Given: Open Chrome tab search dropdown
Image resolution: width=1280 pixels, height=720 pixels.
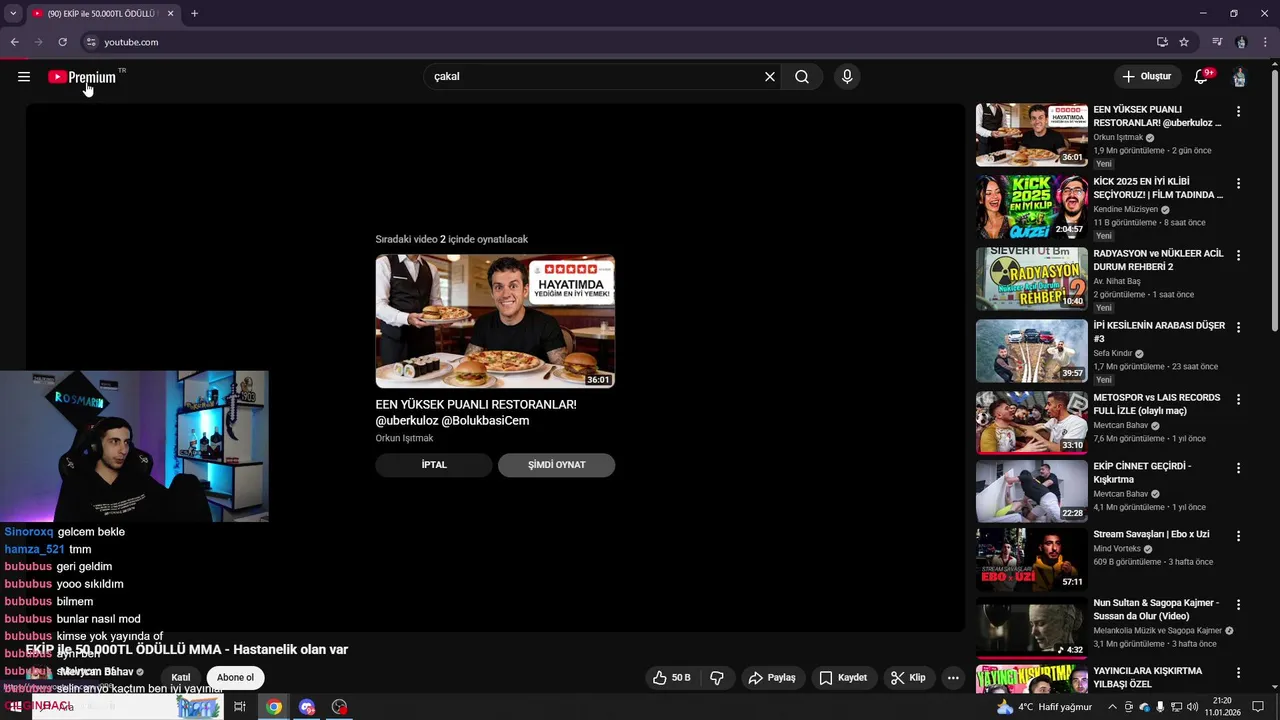Looking at the screenshot, I should pyautogui.click(x=13, y=14).
